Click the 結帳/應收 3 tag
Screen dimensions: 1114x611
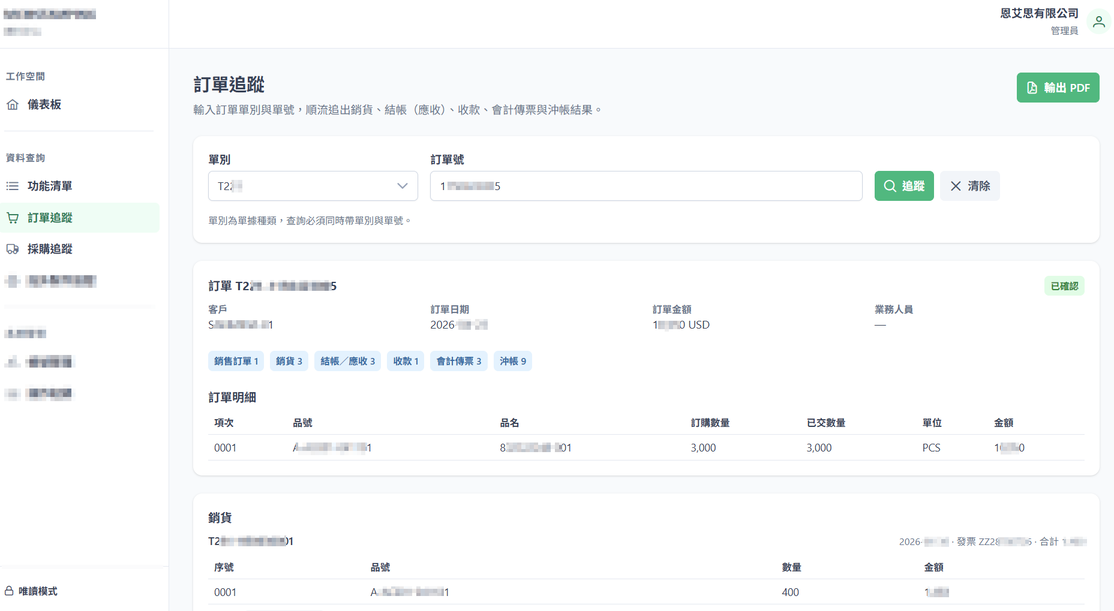coord(347,361)
